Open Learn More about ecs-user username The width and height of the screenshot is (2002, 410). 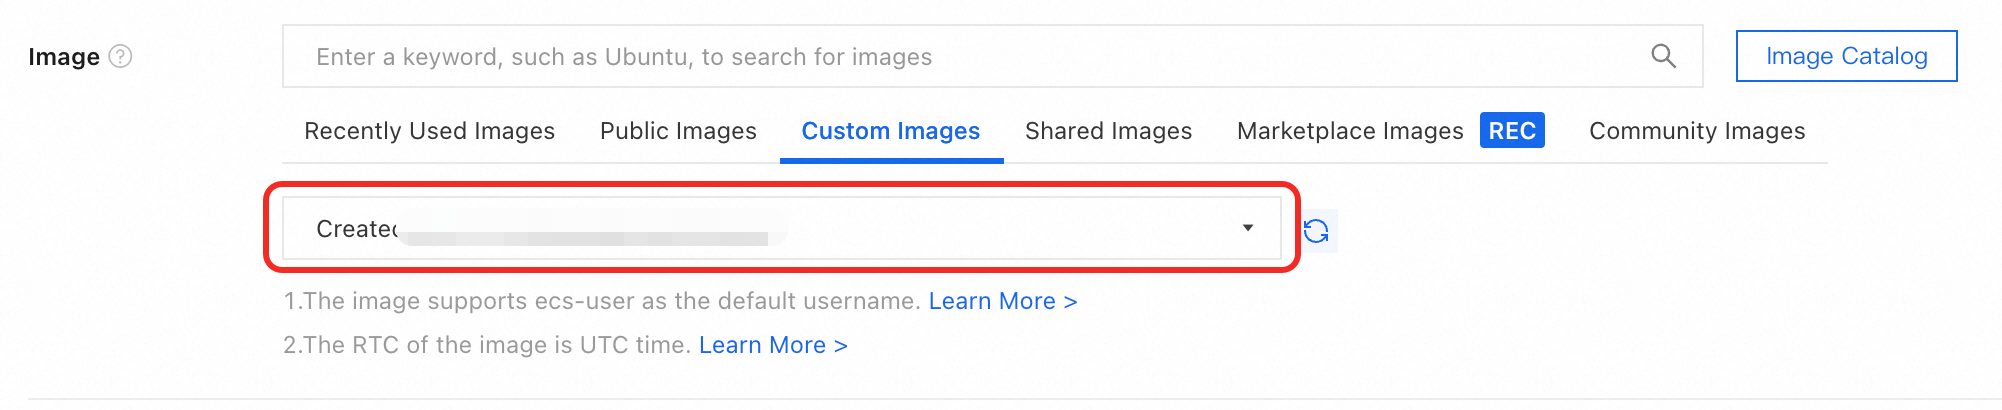(x=1002, y=301)
